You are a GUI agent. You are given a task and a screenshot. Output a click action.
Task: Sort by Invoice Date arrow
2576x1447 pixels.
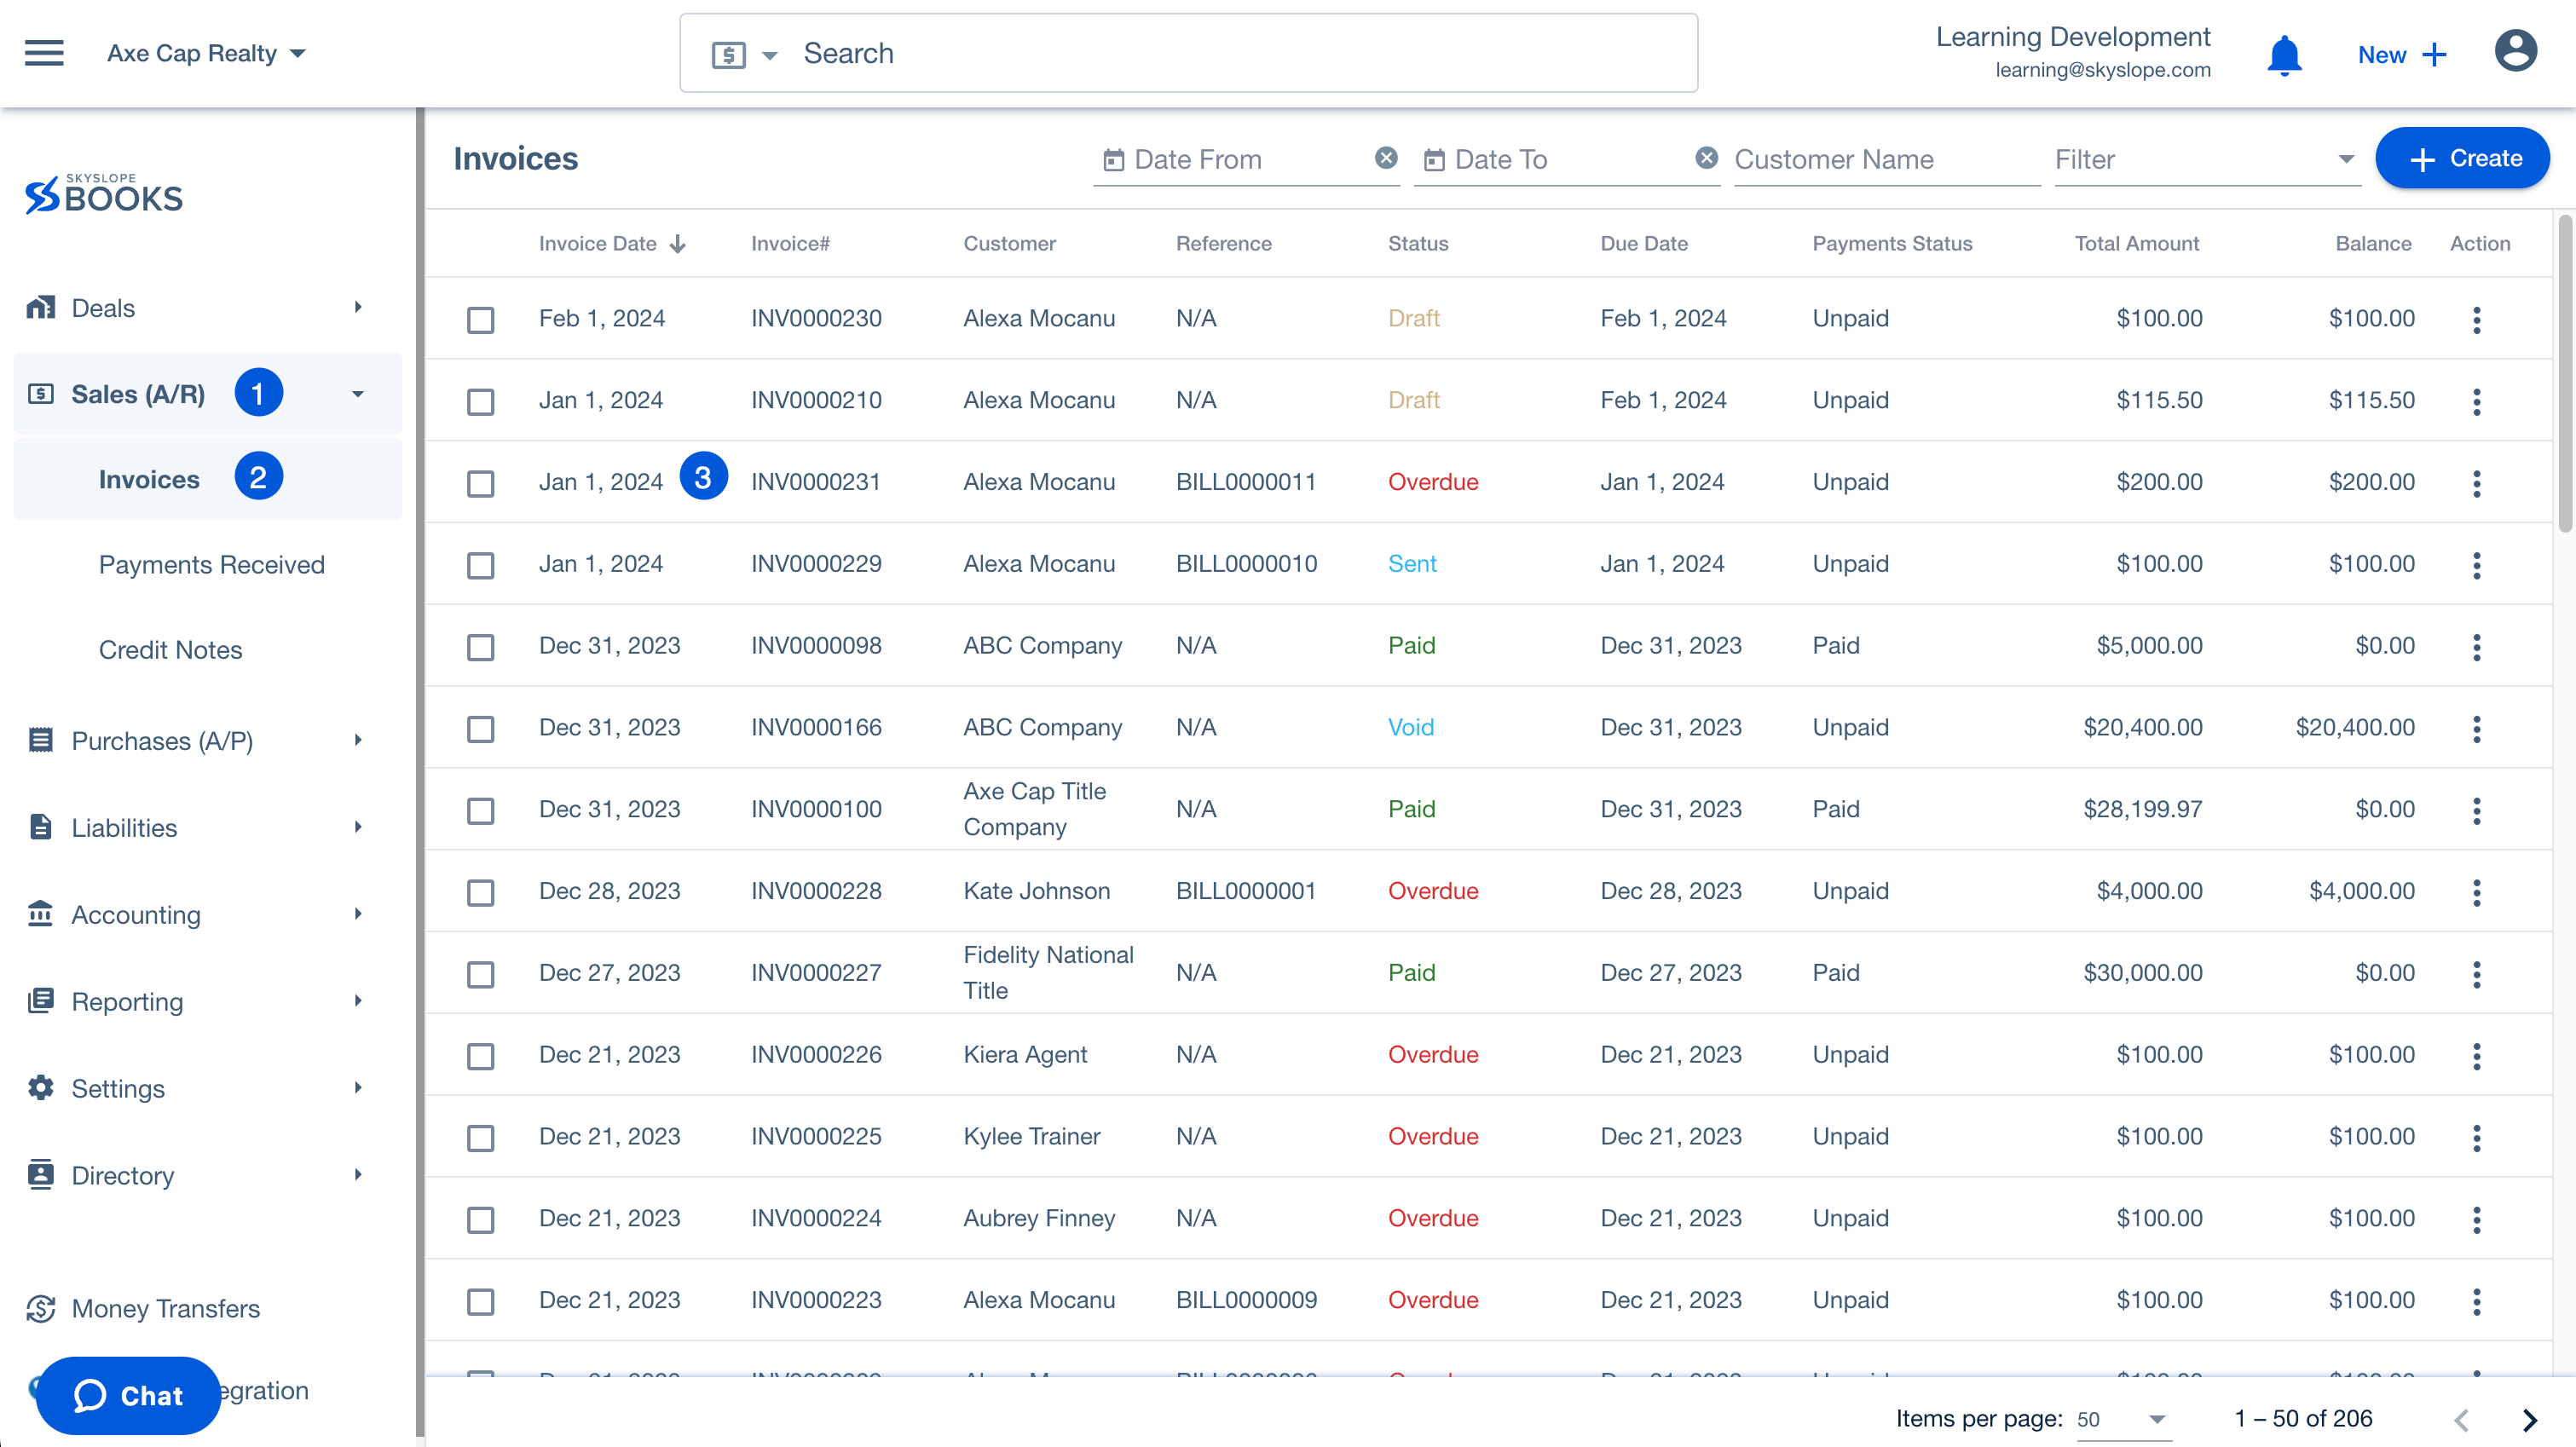678,244
